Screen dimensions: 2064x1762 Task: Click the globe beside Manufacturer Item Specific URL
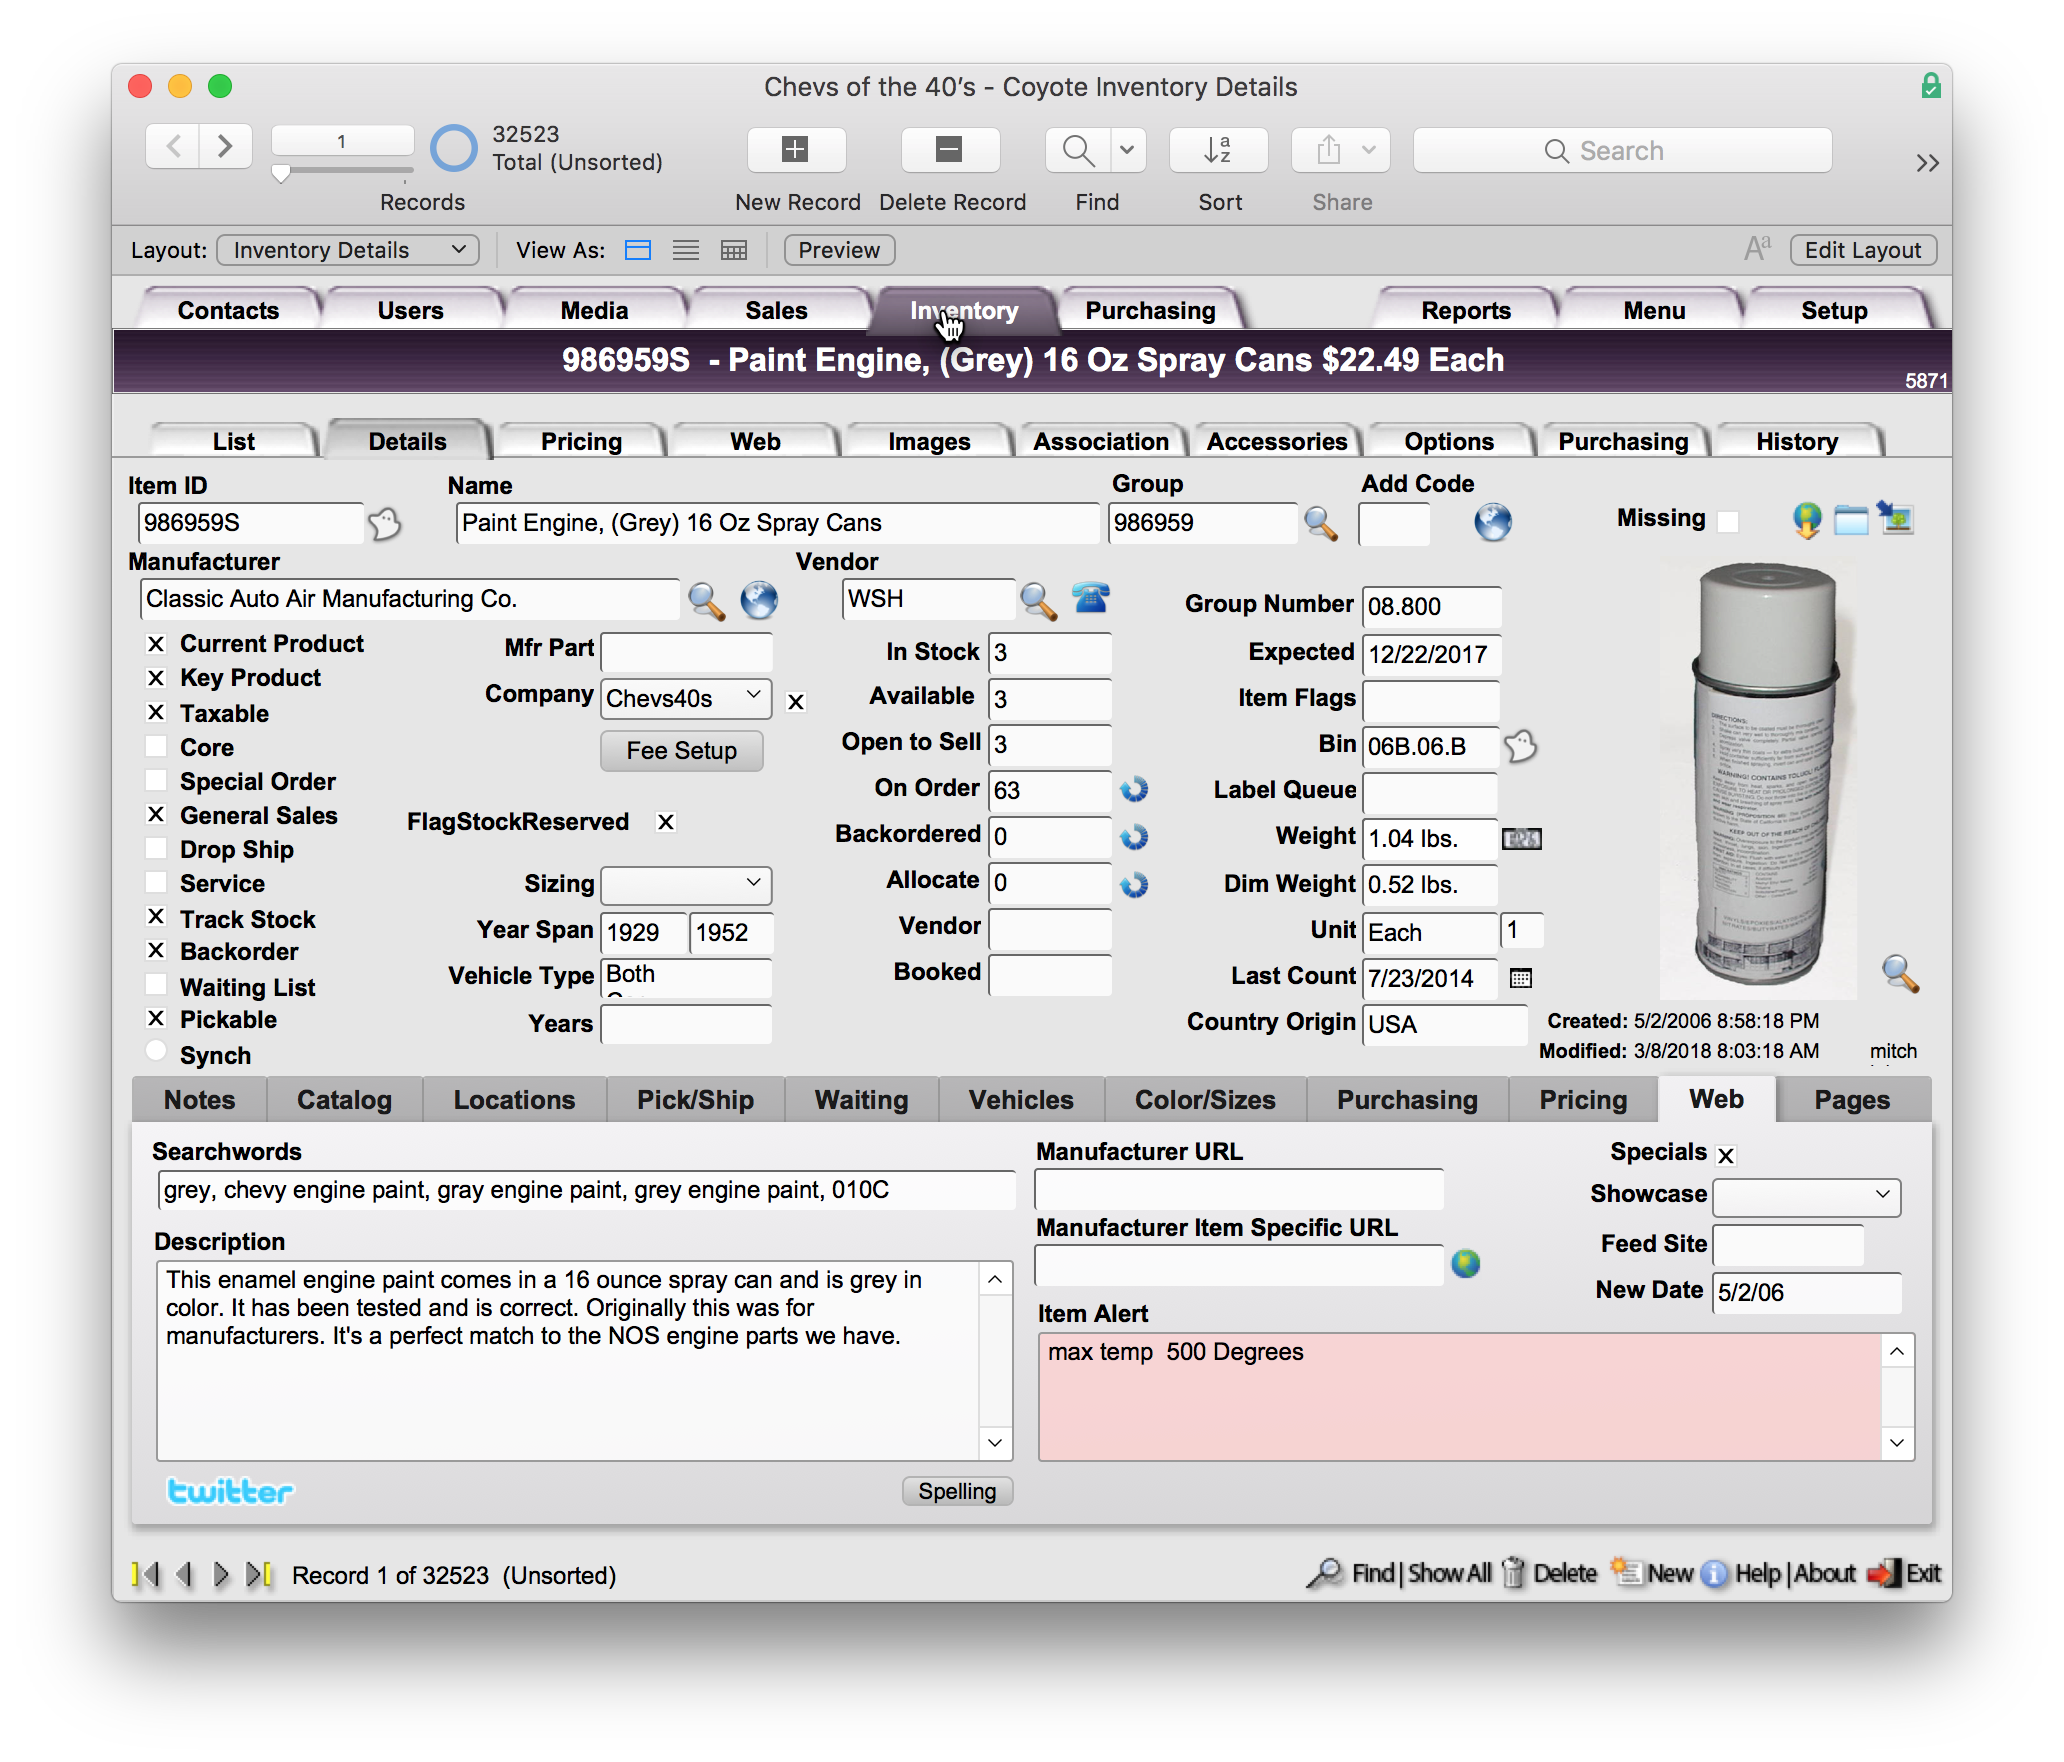click(1465, 1264)
